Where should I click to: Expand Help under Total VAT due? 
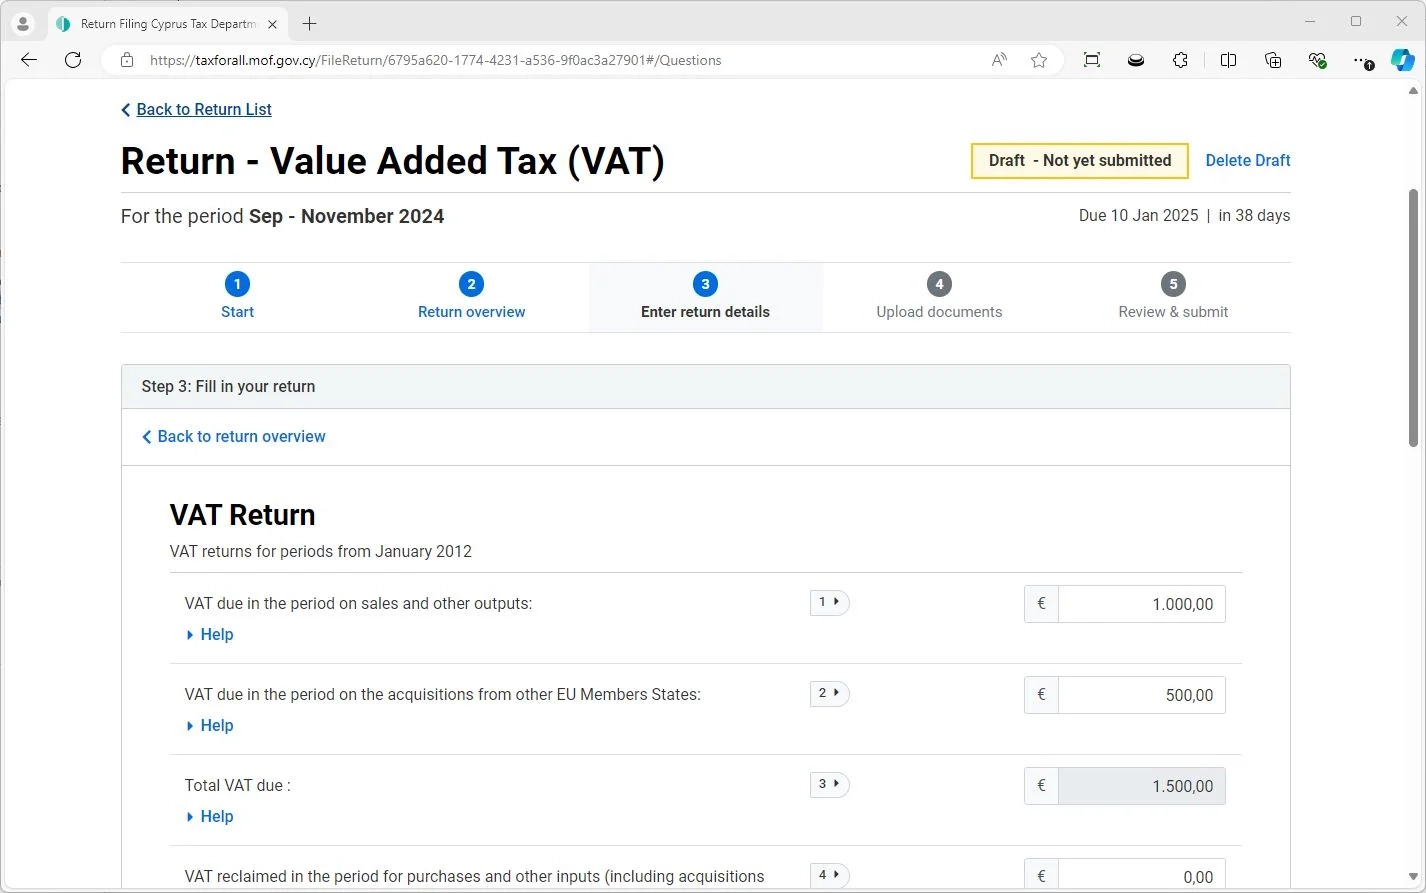tap(216, 817)
